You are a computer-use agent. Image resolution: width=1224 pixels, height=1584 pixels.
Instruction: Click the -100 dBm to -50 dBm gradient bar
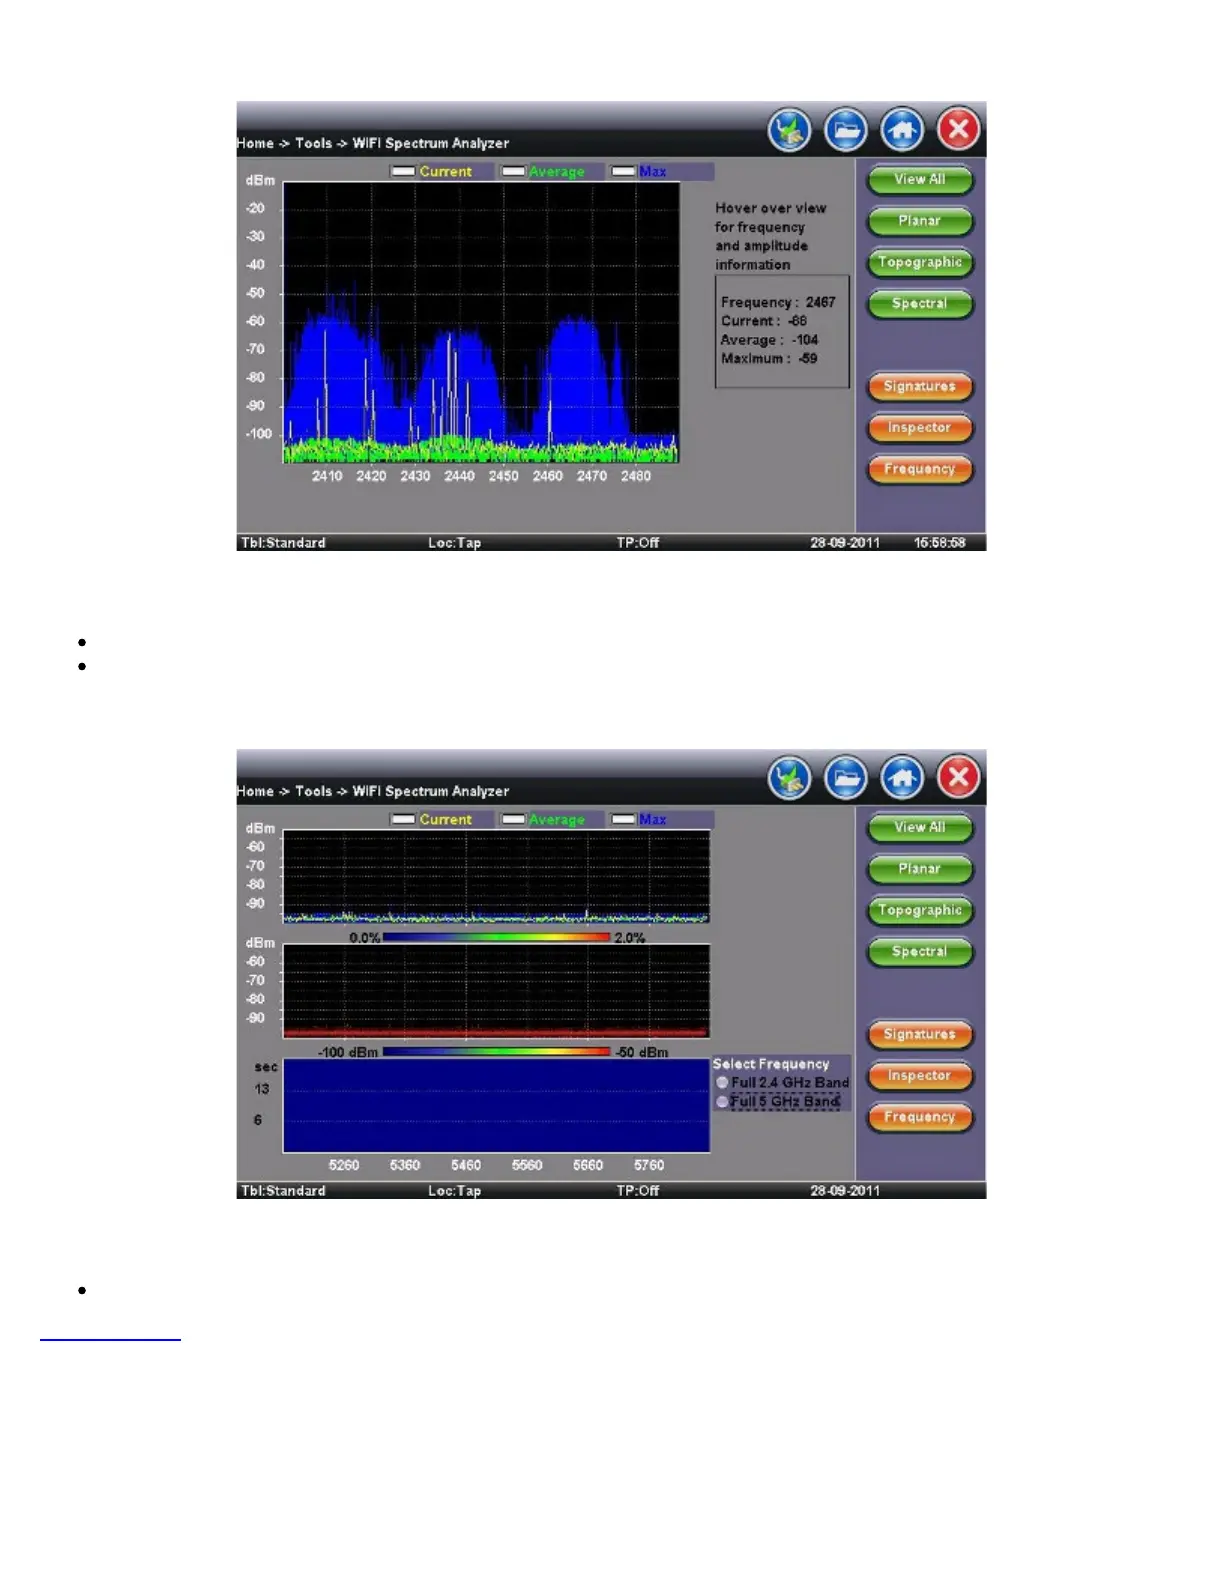coord(496,1052)
